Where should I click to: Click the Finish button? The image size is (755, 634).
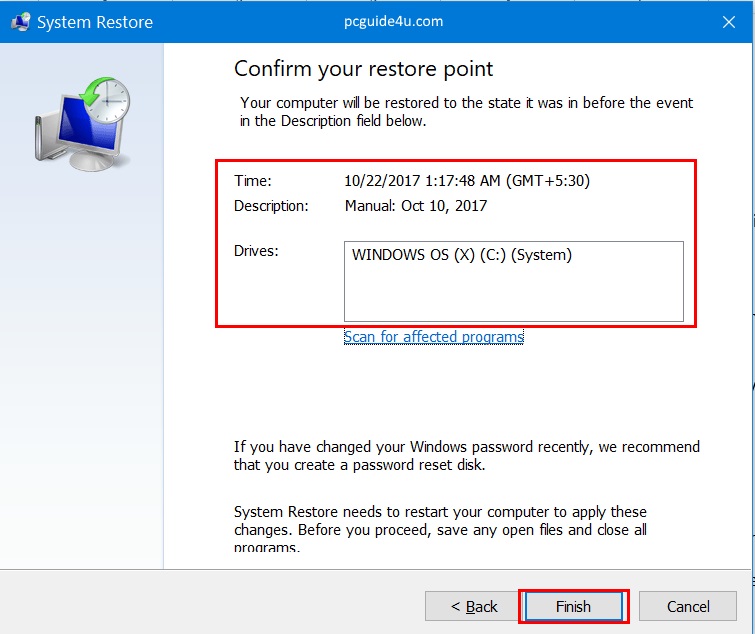click(573, 606)
